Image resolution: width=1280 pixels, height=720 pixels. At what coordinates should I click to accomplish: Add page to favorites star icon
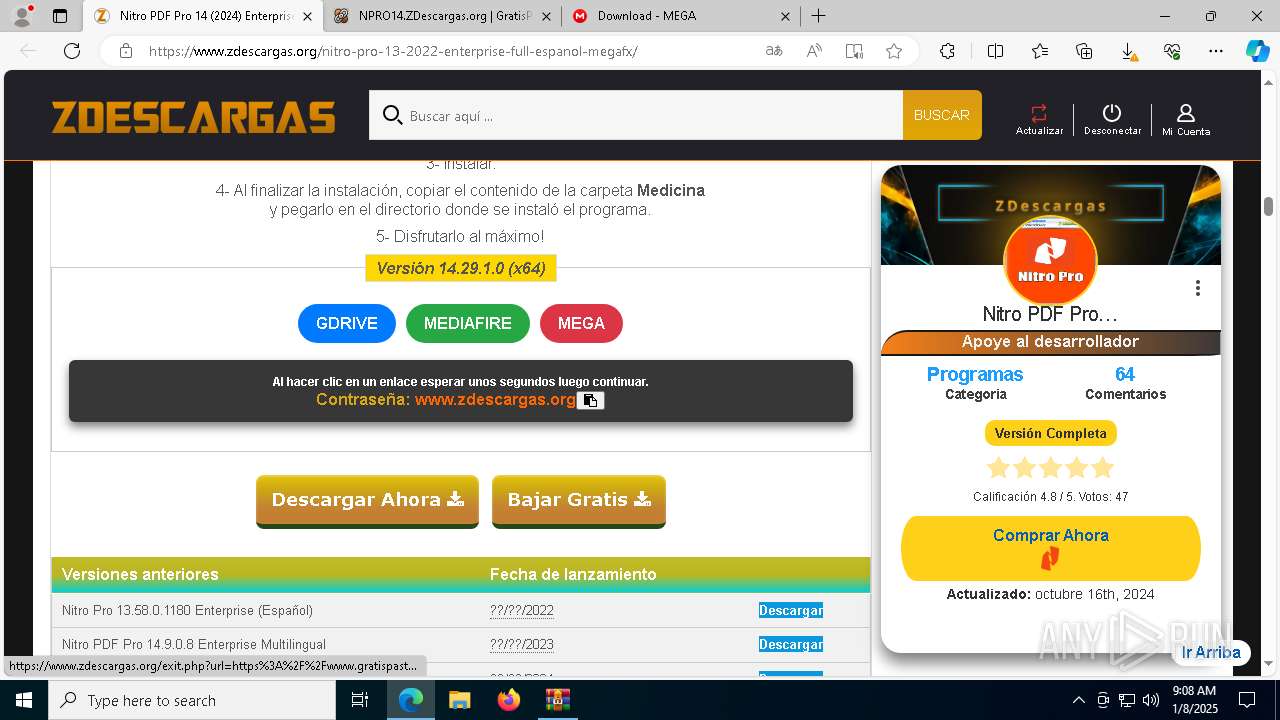point(894,51)
